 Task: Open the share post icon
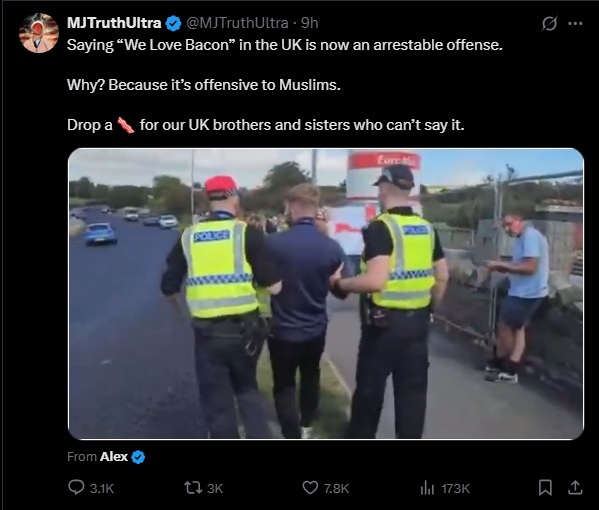click(575, 487)
